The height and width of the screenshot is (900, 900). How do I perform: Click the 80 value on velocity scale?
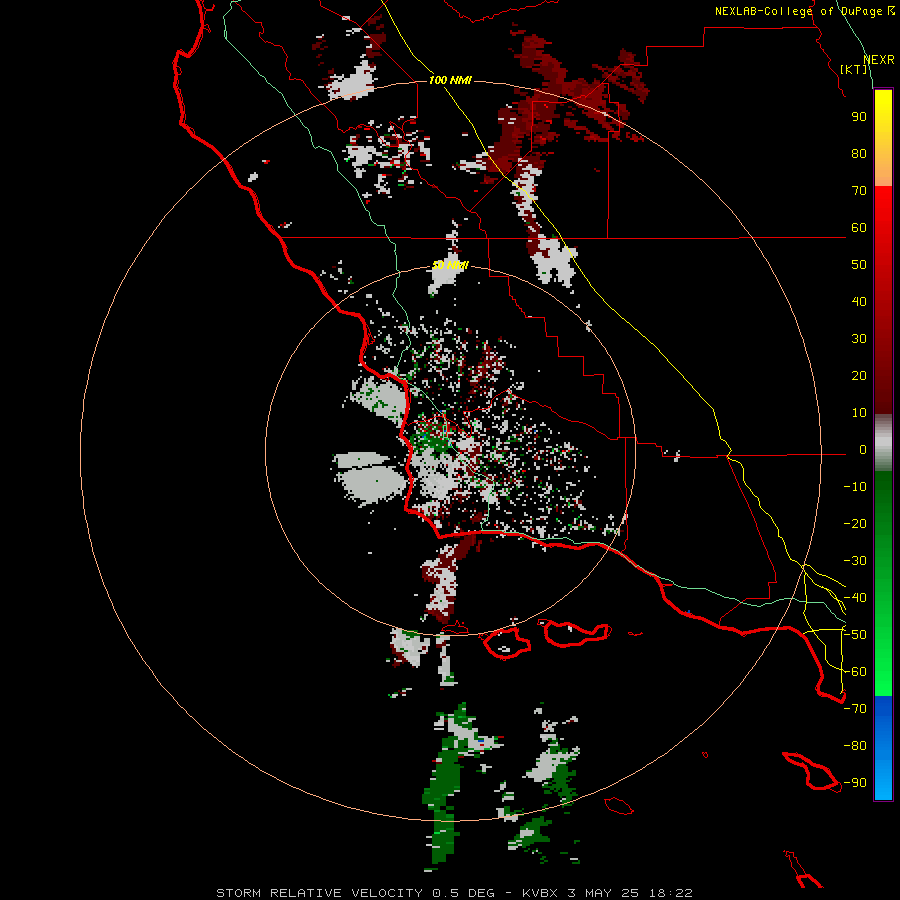[859, 154]
